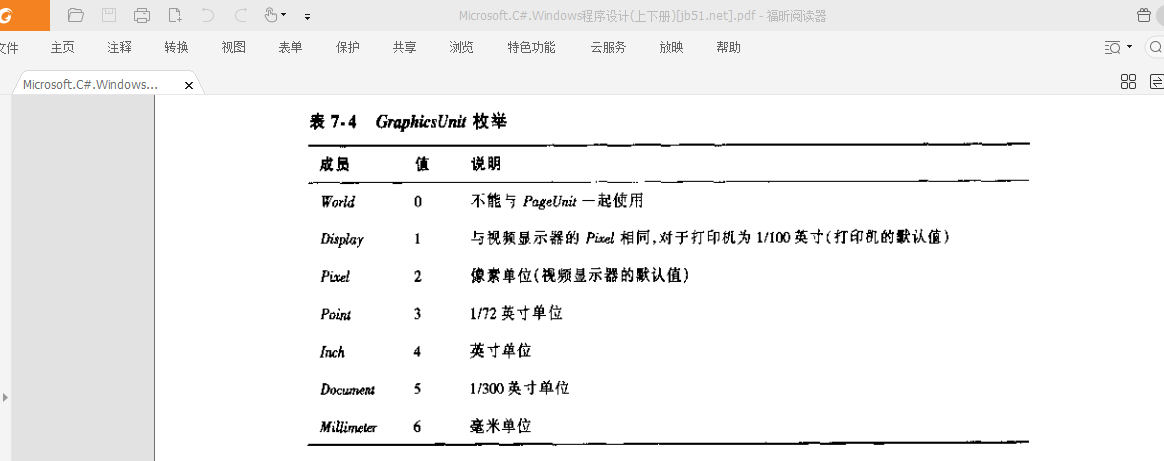Image resolution: width=1164 pixels, height=461 pixels.
Task: Click the Redo arrow icon
Action: pyautogui.click(x=241, y=15)
